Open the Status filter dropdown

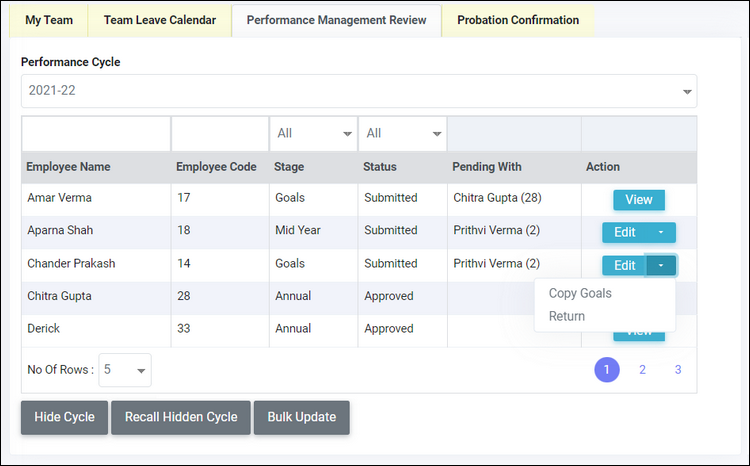click(402, 133)
